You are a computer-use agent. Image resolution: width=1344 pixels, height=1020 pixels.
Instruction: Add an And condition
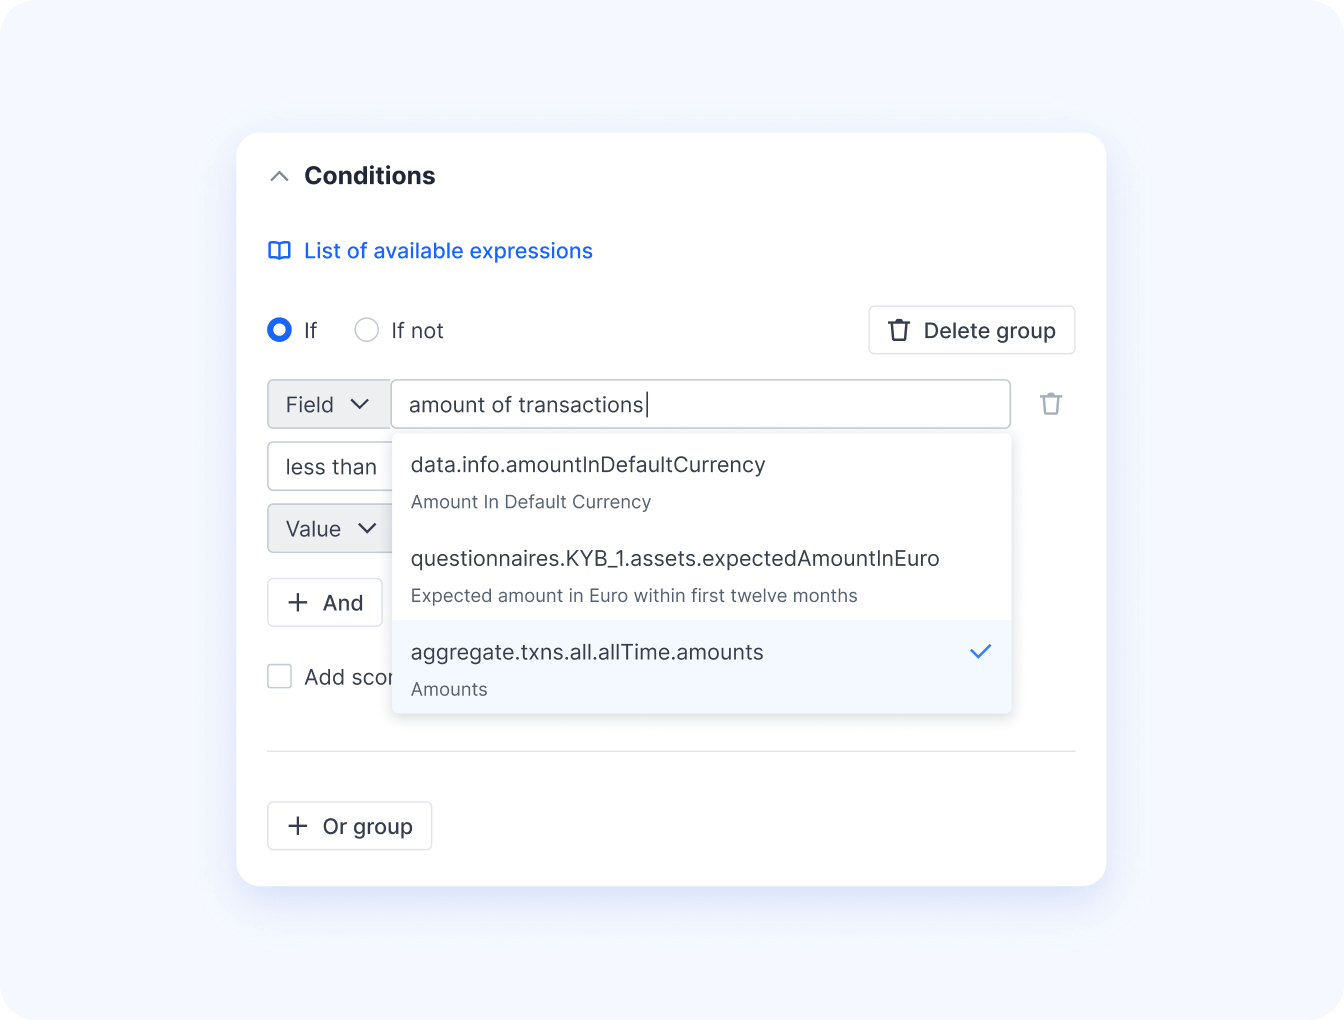point(325,602)
